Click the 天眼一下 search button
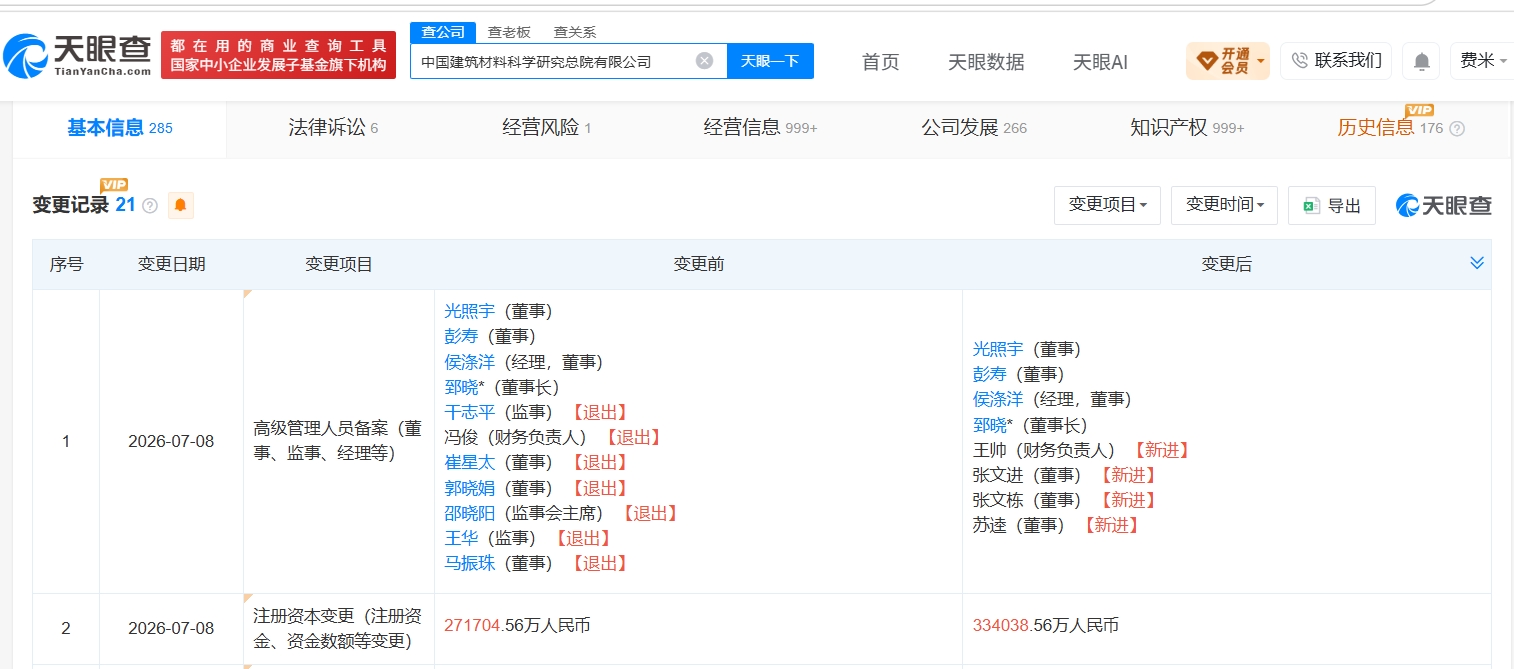The height and width of the screenshot is (669, 1514). (x=770, y=61)
